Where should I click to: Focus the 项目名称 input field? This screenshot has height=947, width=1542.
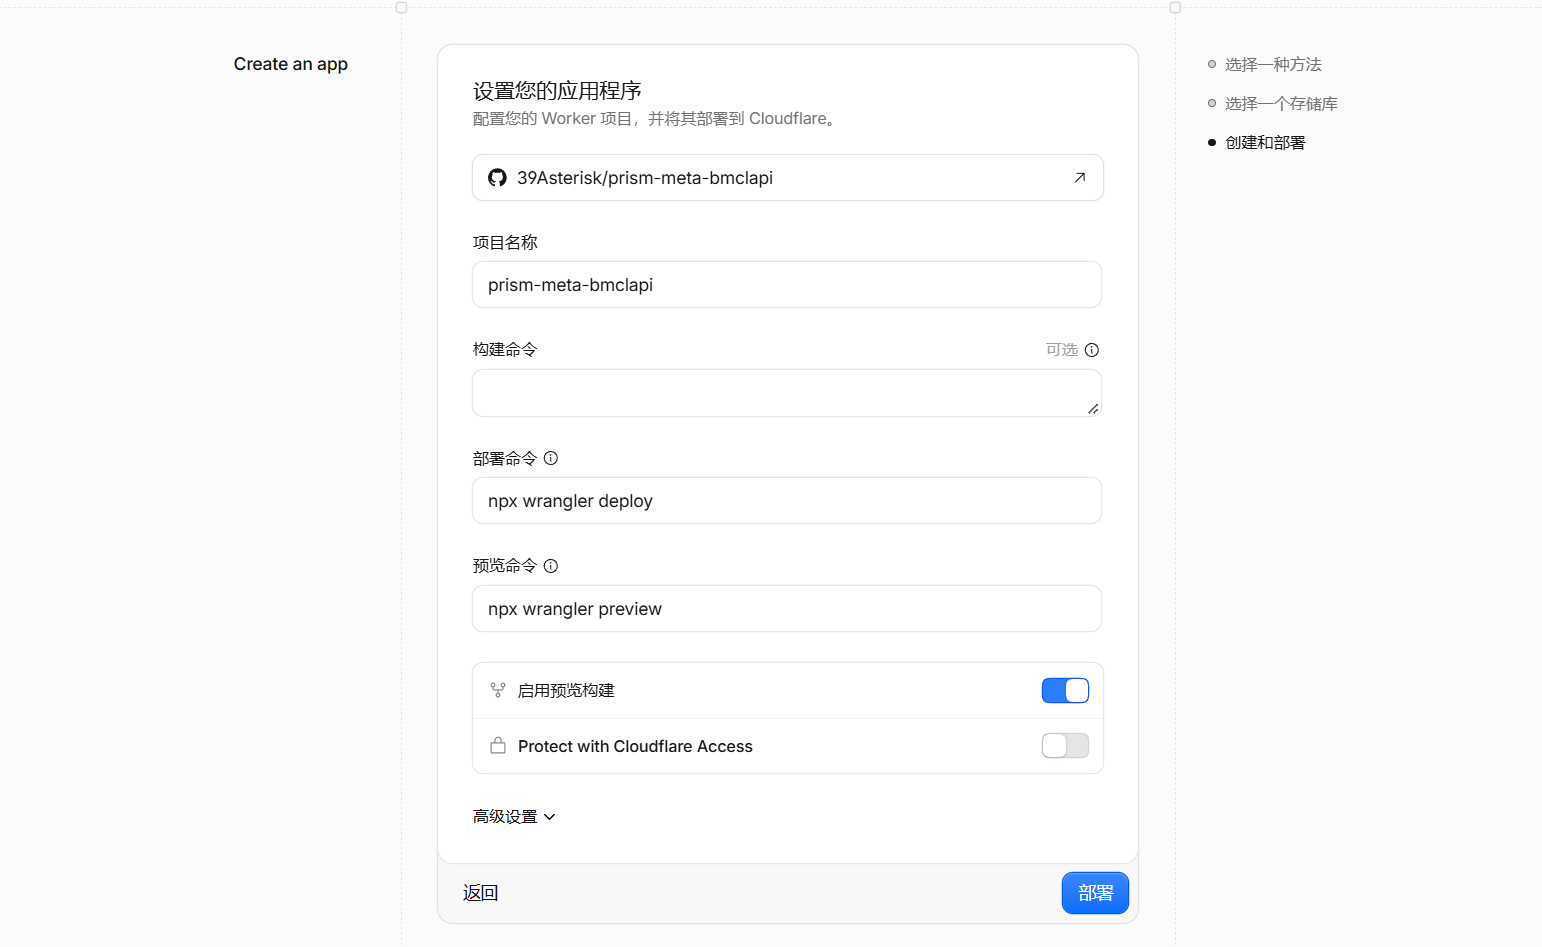click(x=787, y=285)
